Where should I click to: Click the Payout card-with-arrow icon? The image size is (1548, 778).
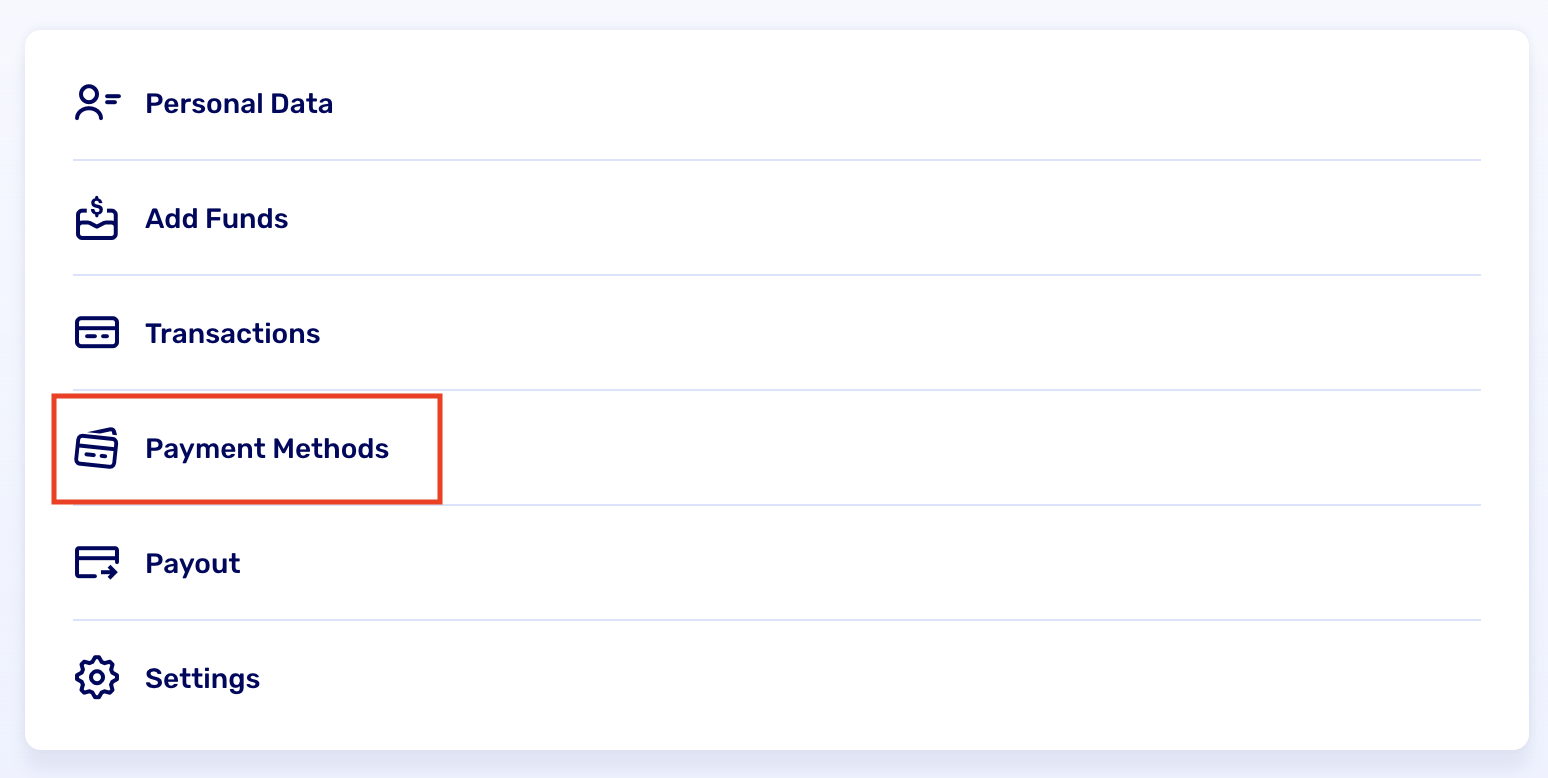point(97,563)
